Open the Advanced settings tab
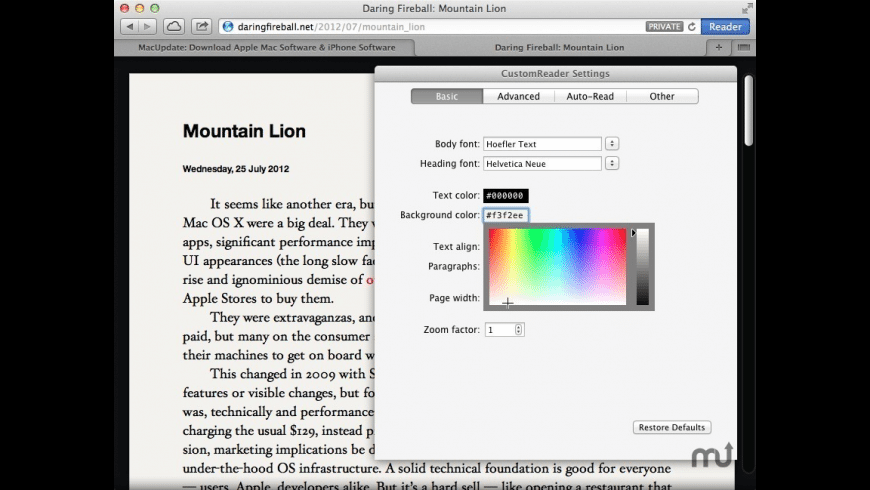Image resolution: width=870 pixels, height=490 pixels. coord(518,96)
